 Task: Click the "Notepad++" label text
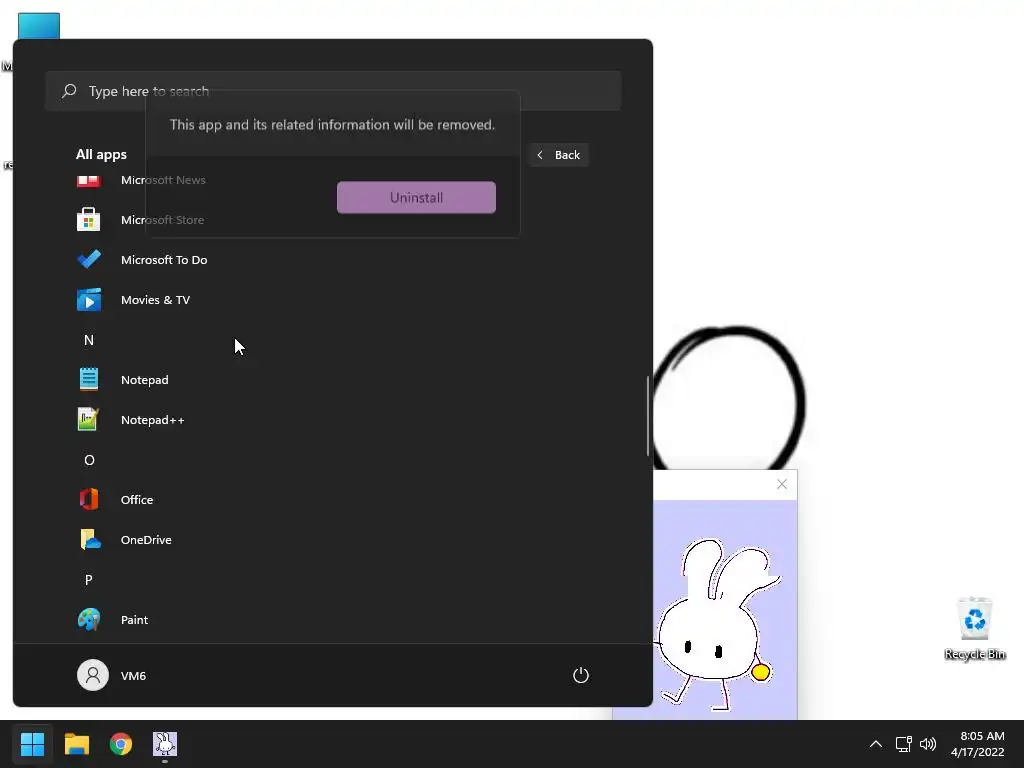coord(153,420)
